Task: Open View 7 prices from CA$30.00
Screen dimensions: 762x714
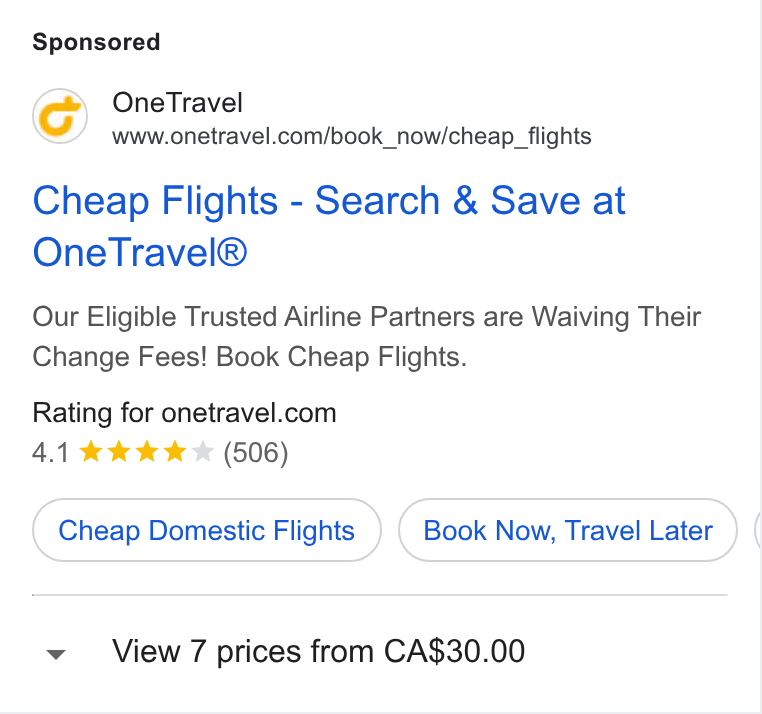Action: tap(318, 651)
